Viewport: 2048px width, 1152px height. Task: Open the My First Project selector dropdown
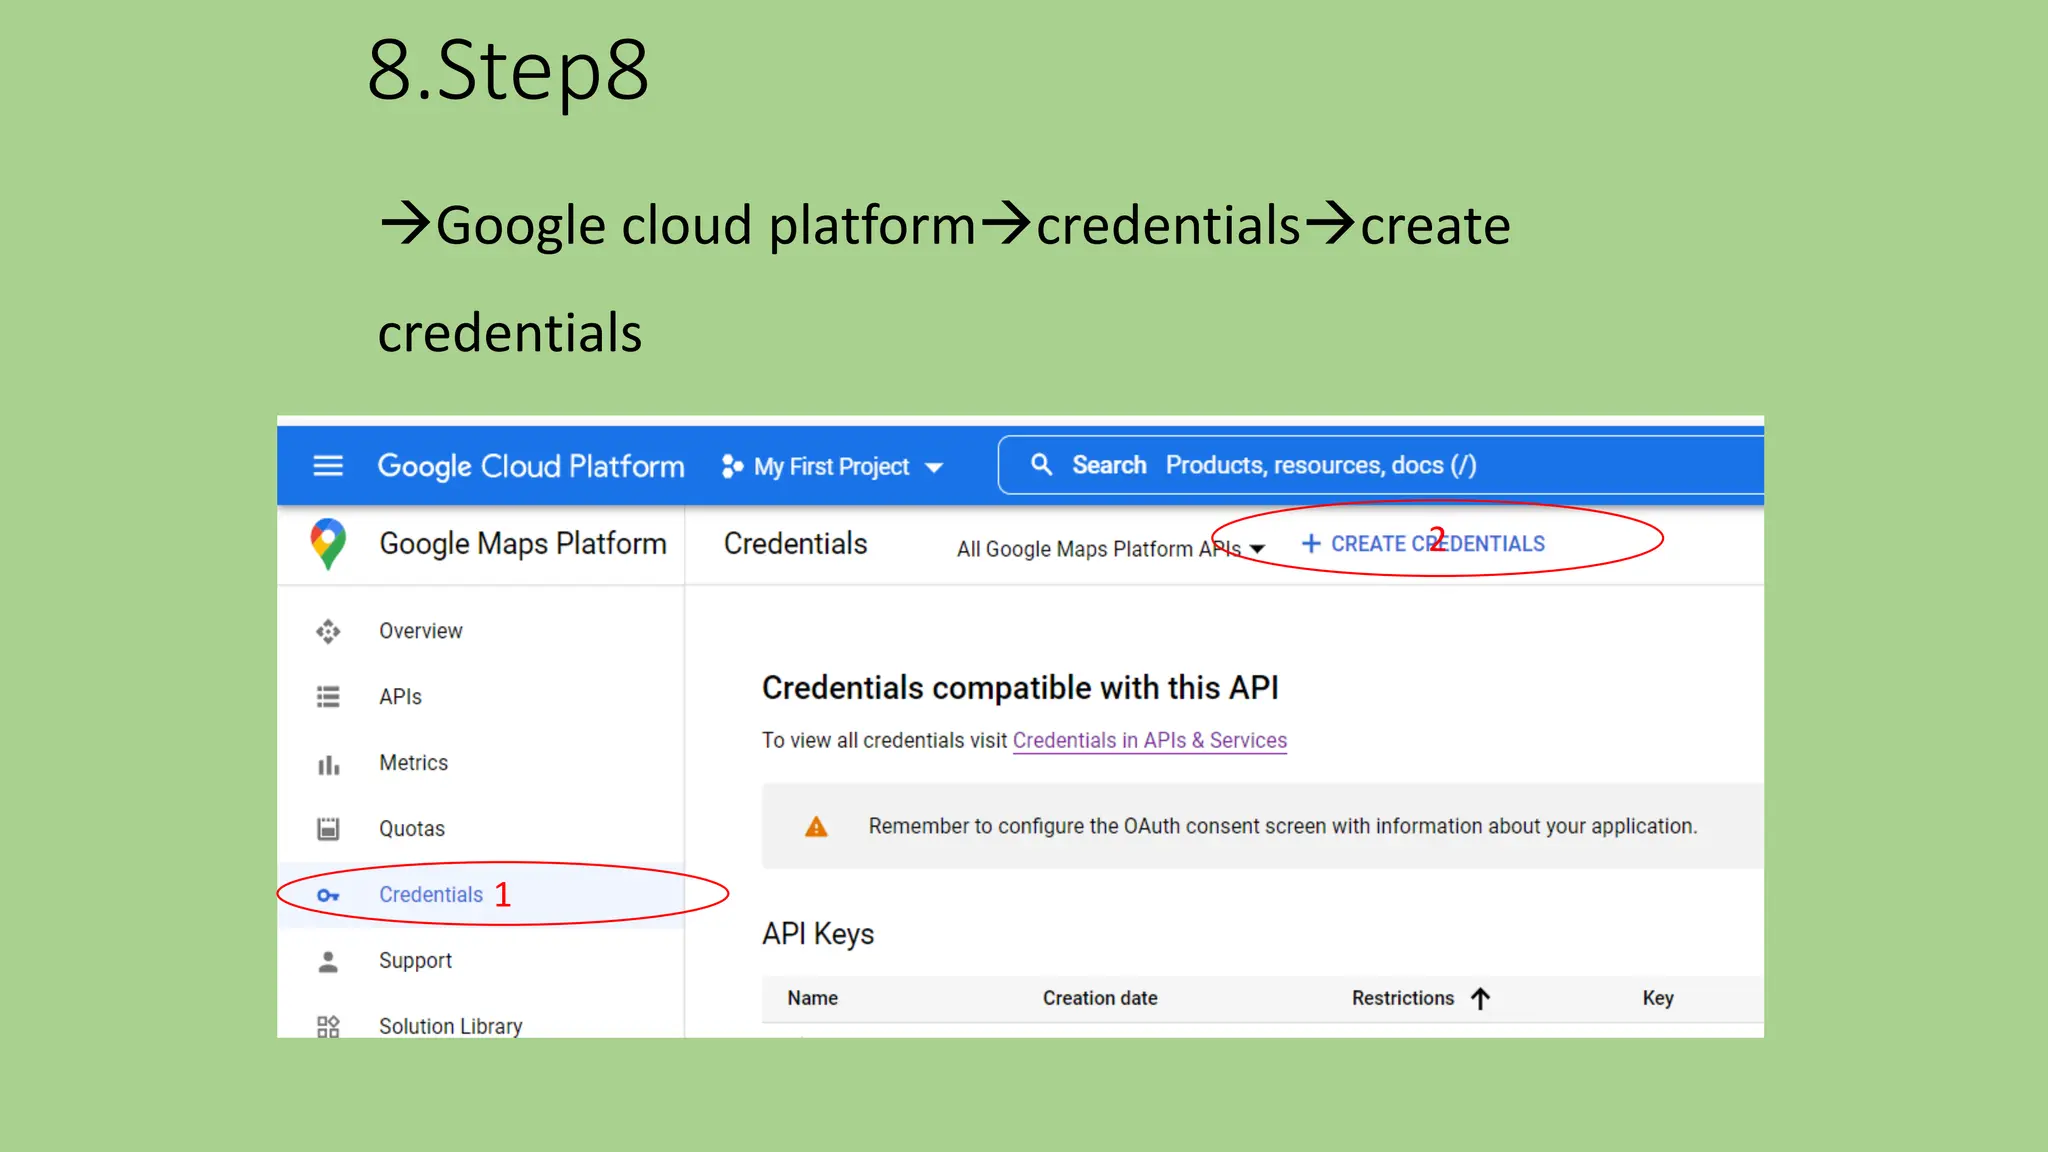[833, 467]
